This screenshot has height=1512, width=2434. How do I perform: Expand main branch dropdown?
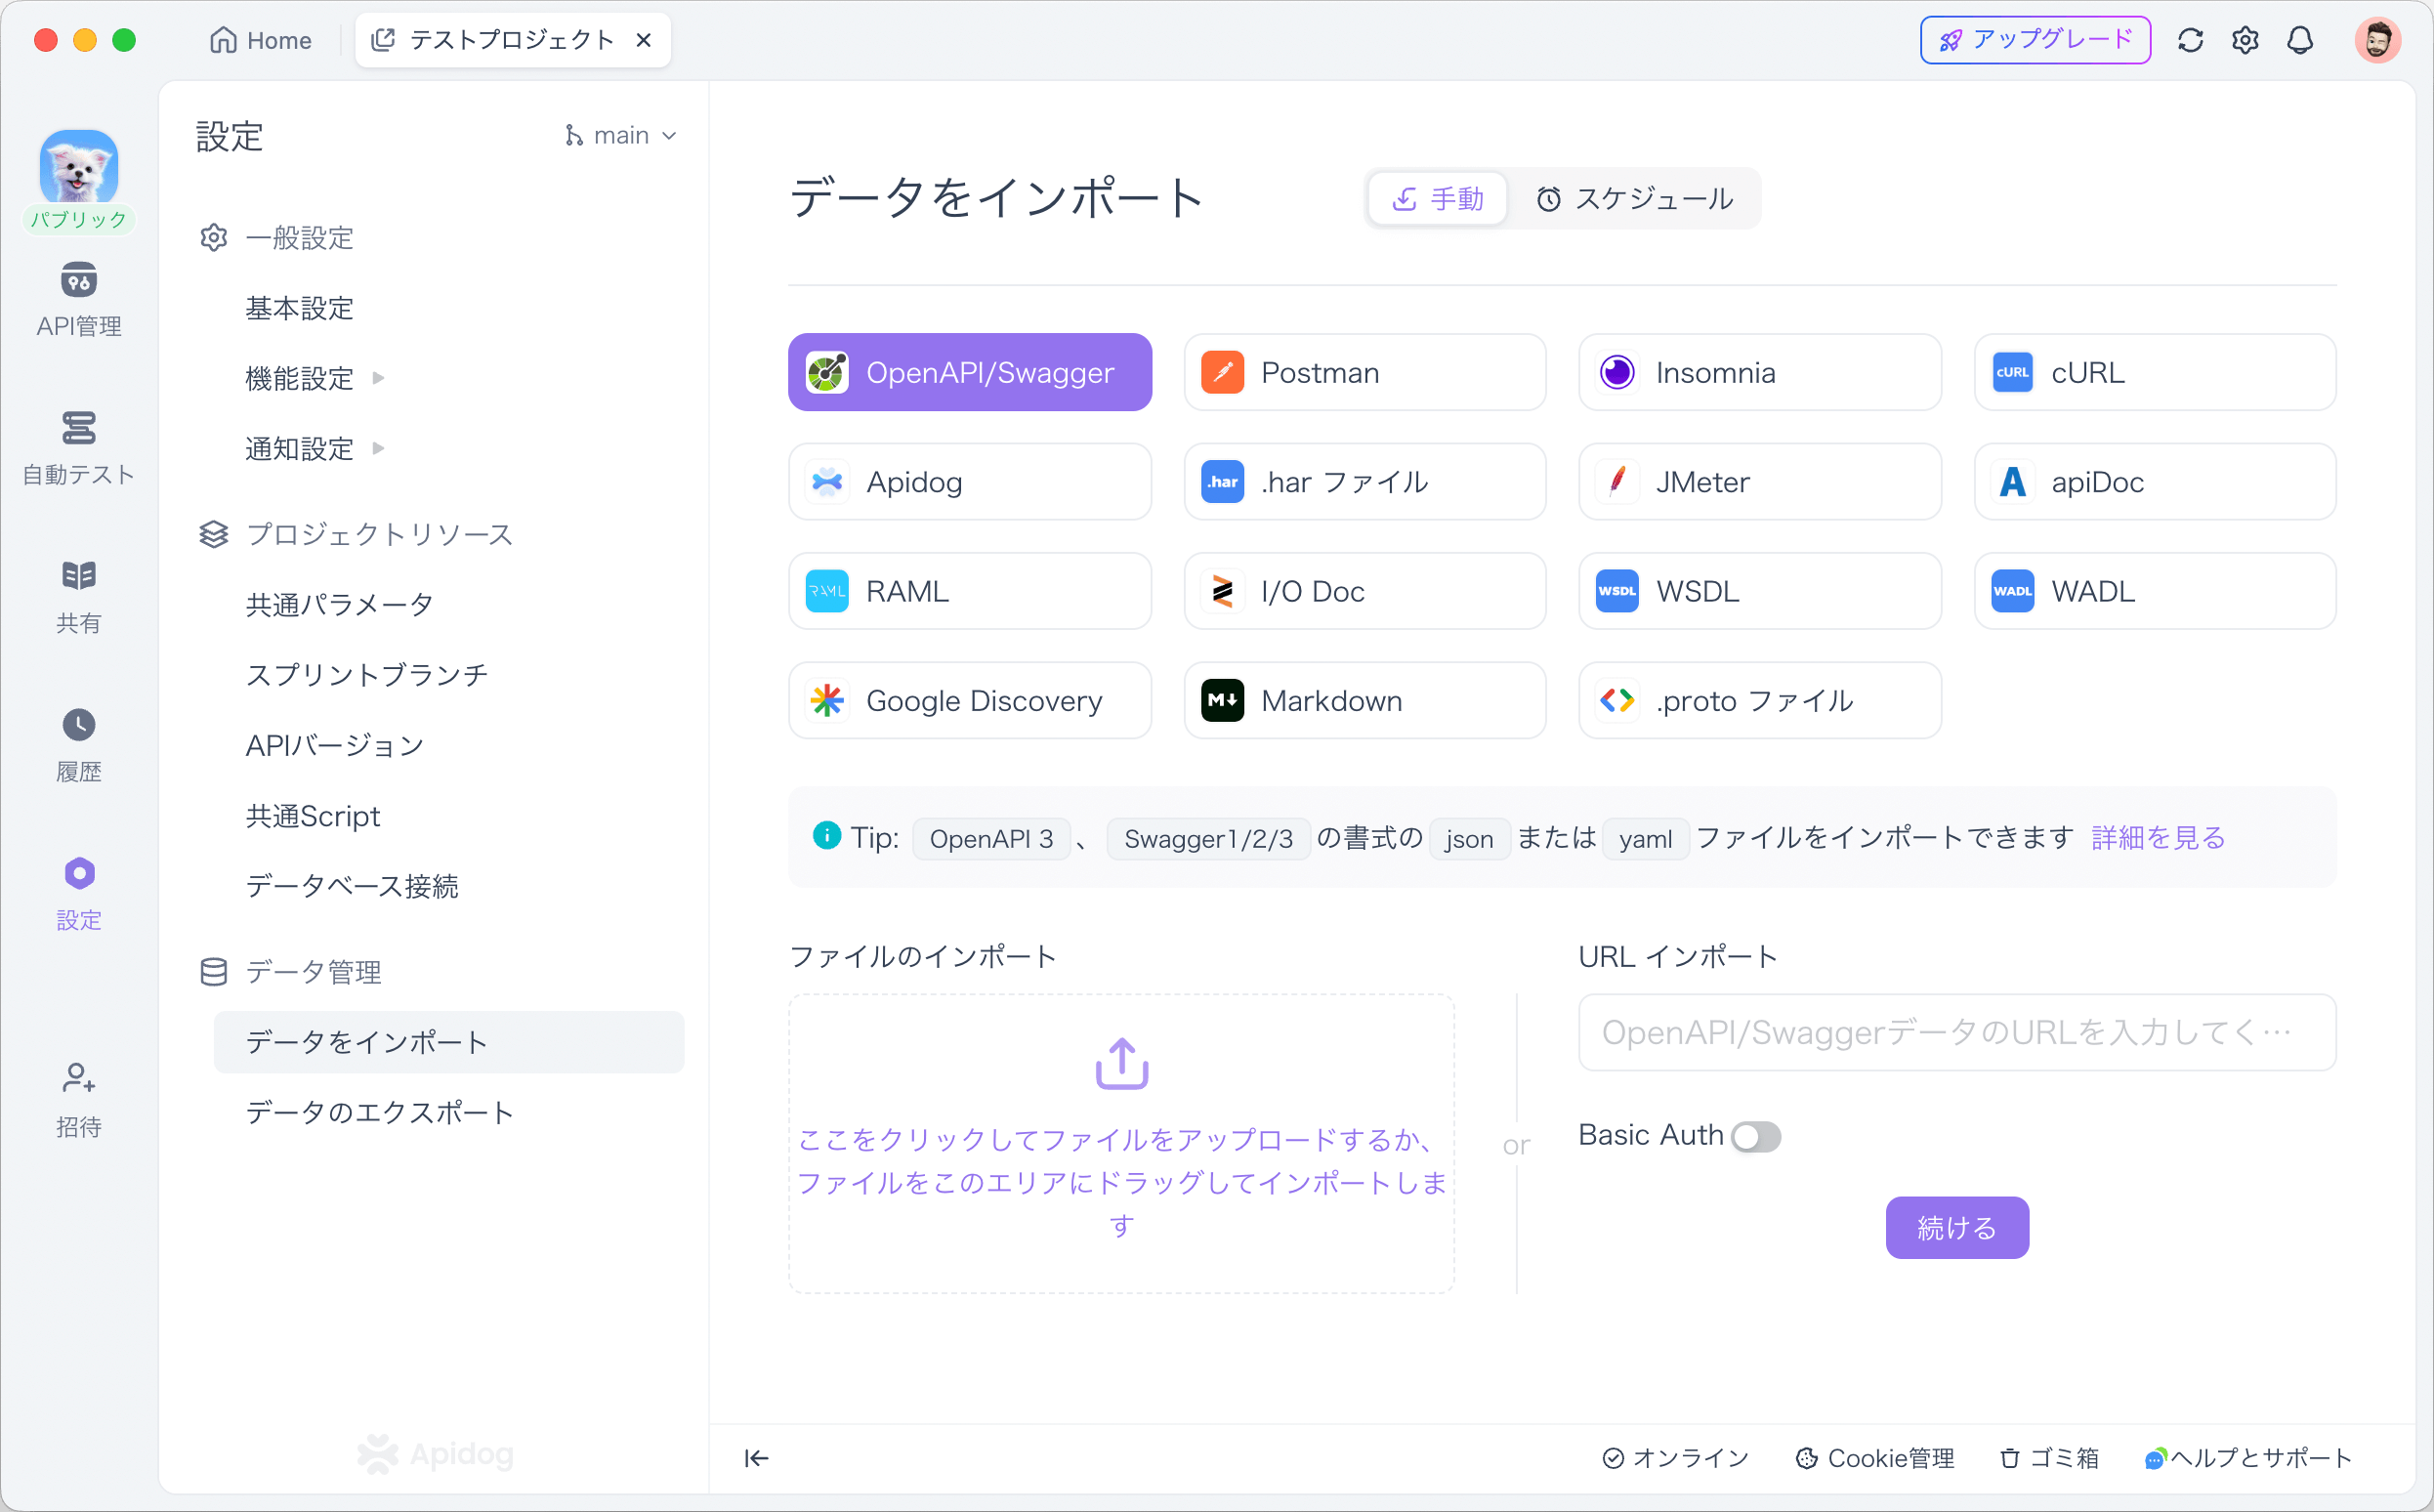[x=618, y=136]
